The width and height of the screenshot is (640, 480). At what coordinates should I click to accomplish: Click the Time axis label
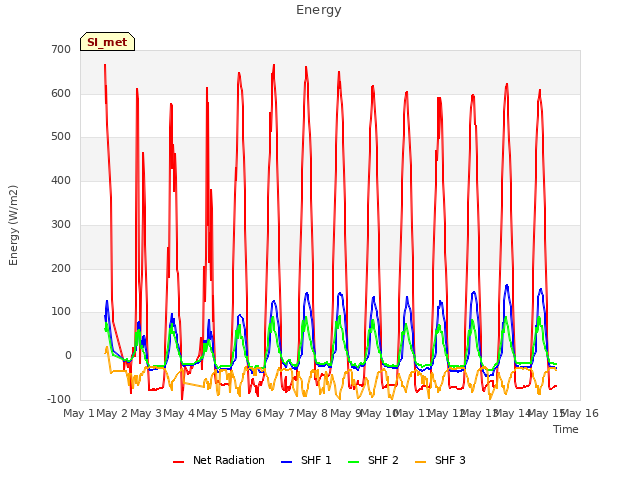(x=566, y=429)
